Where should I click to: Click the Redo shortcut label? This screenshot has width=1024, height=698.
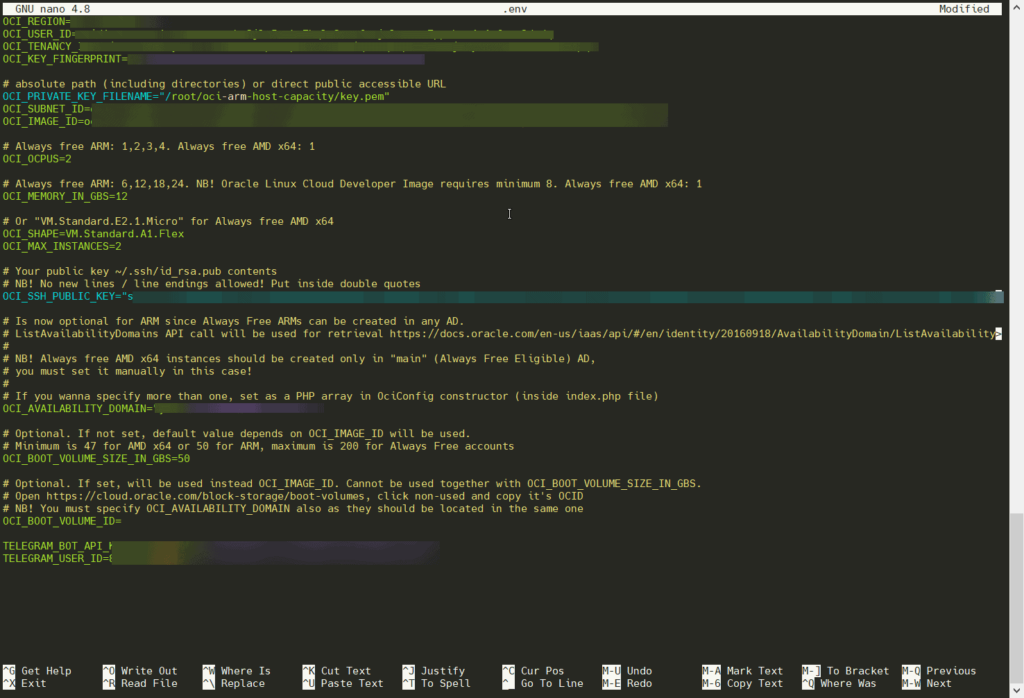[x=639, y=683]
